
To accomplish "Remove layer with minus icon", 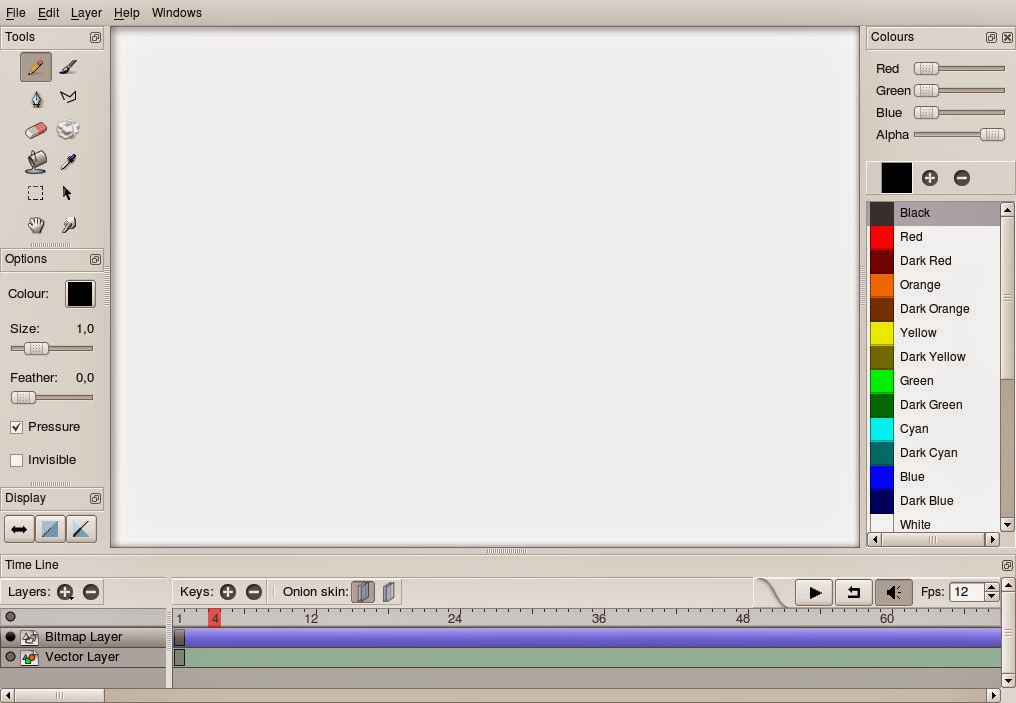I will click(91, 592).
